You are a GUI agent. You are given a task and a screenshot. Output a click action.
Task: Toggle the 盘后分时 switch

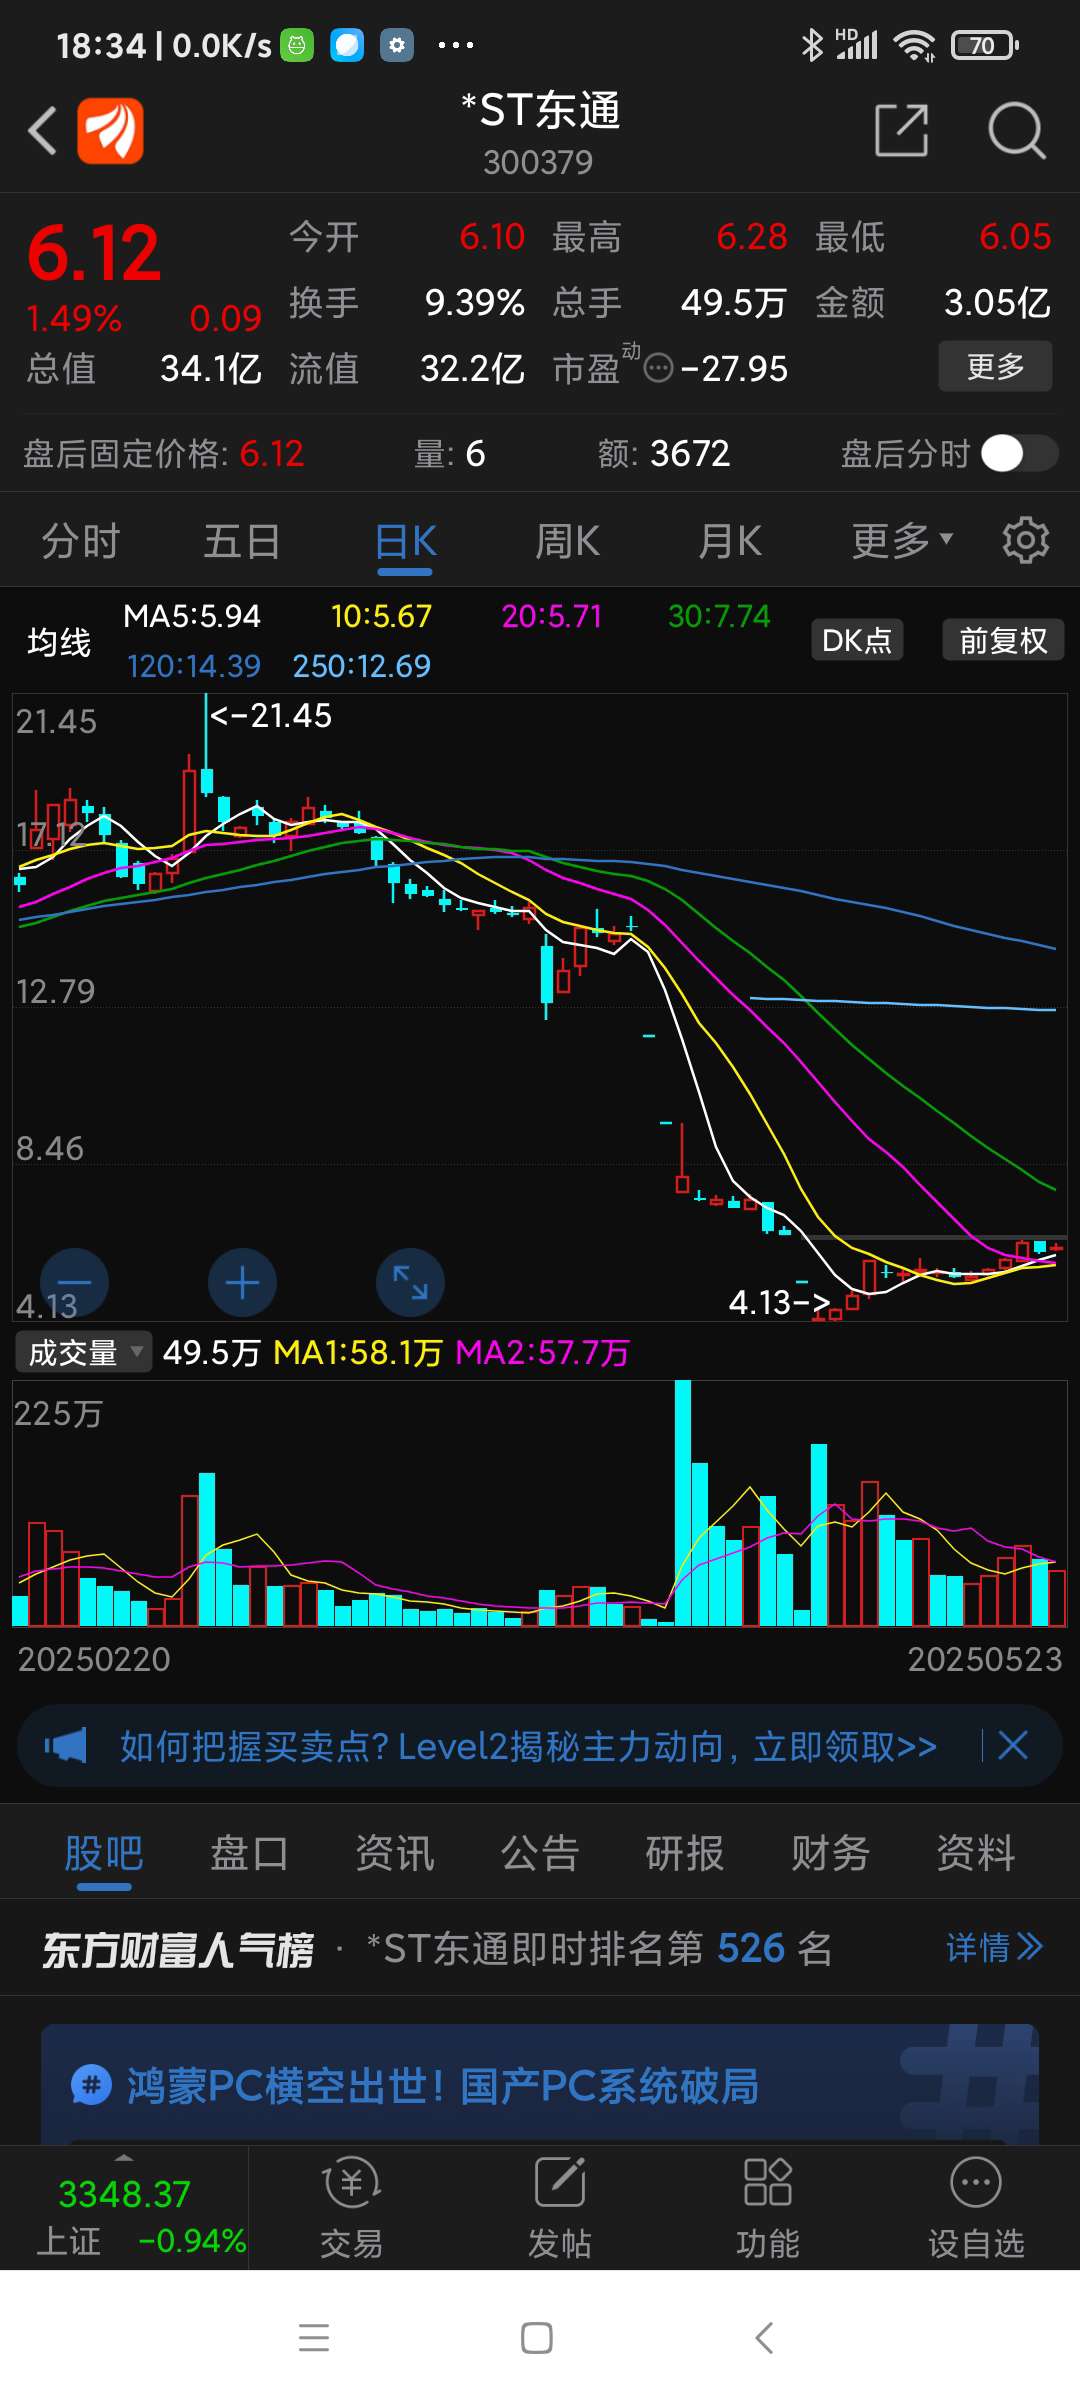[x=1019, y=454]
